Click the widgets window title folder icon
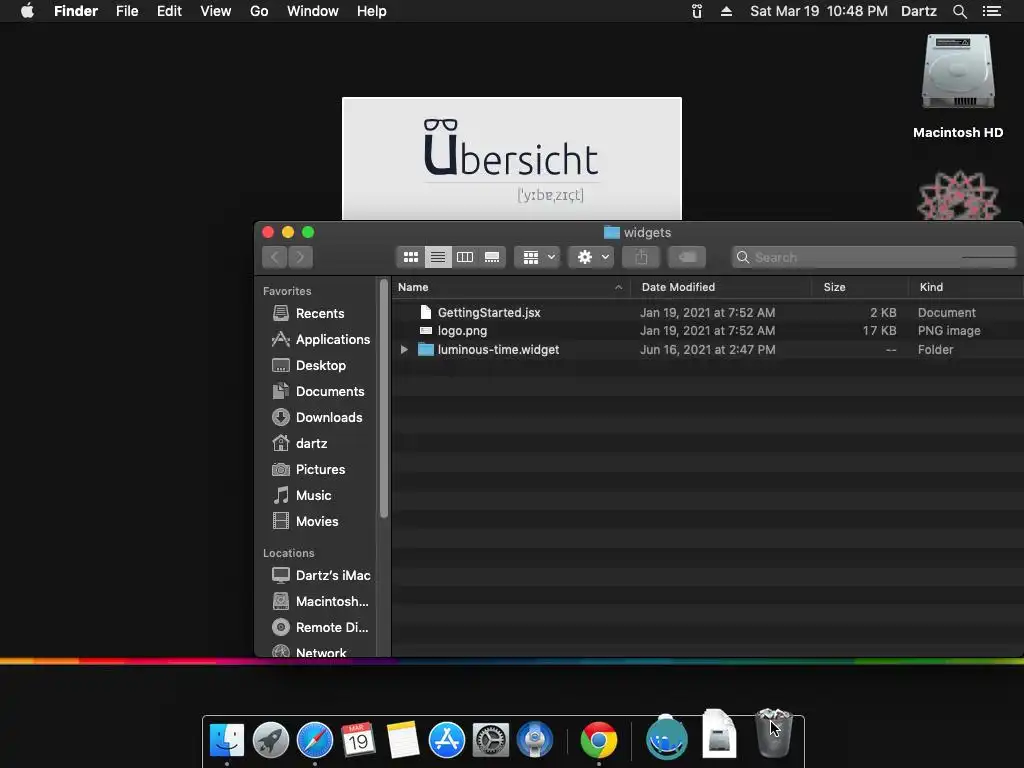1024x768 pixels. [x=611, y=232]
